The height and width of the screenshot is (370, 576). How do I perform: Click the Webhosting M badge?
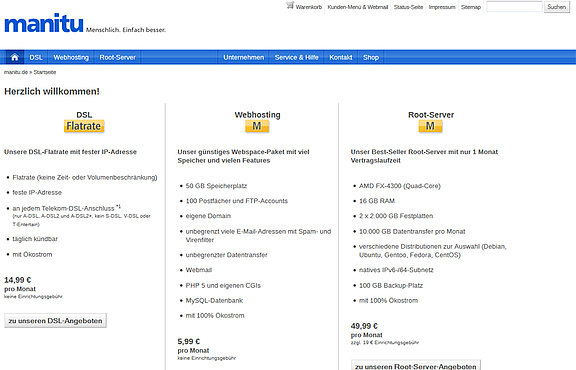pyautogui.click(x=257, y=126)
